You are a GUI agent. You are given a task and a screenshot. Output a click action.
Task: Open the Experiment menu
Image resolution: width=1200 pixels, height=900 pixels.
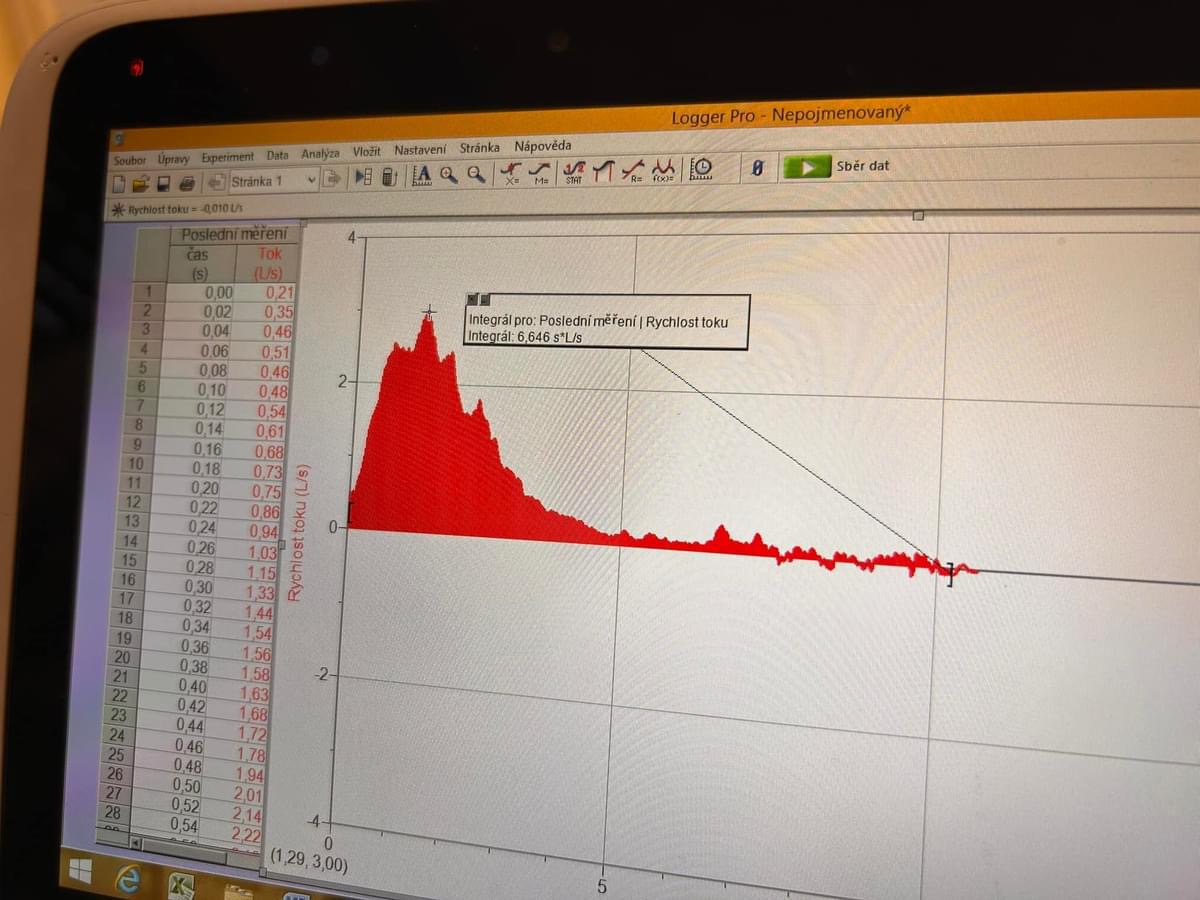click(228, 157)
